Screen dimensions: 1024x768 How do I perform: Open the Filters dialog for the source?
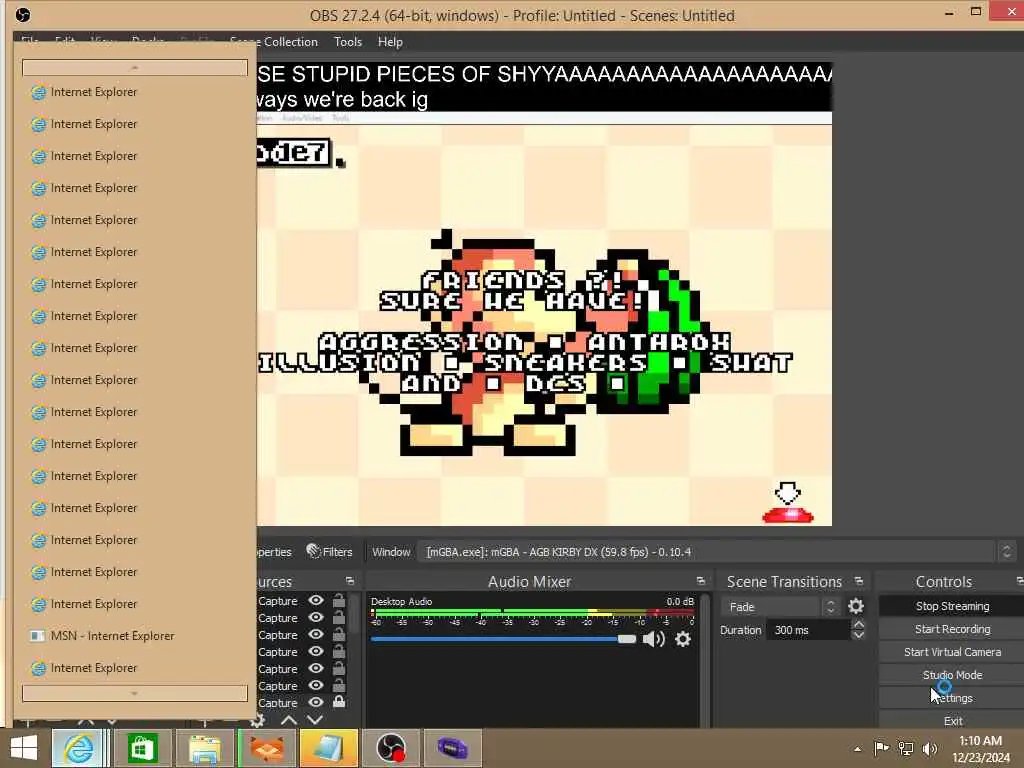tap(330, 552)
